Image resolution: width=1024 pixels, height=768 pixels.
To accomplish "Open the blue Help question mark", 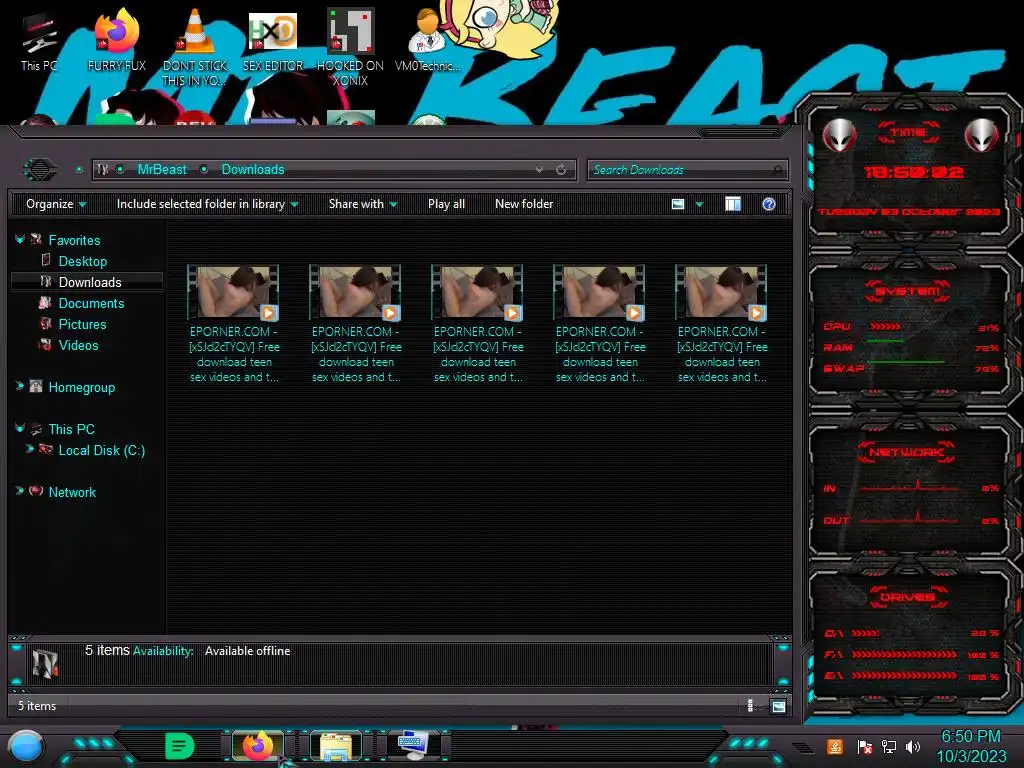I will 769,204.
